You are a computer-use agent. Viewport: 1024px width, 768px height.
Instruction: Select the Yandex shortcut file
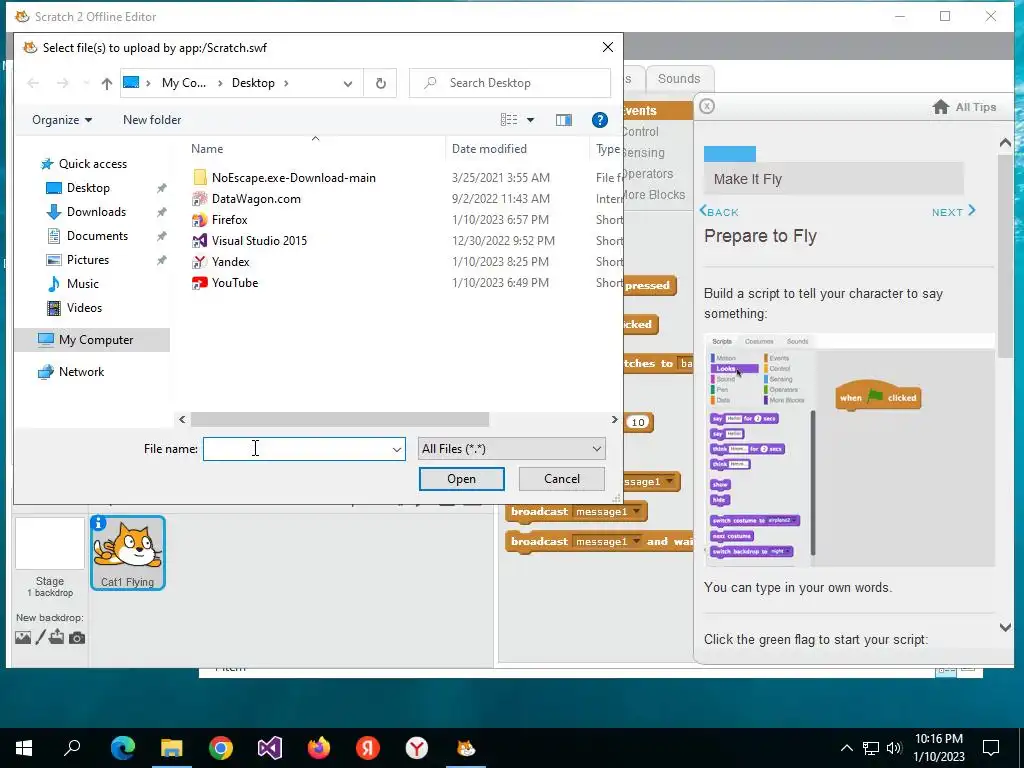pos(231,261)
